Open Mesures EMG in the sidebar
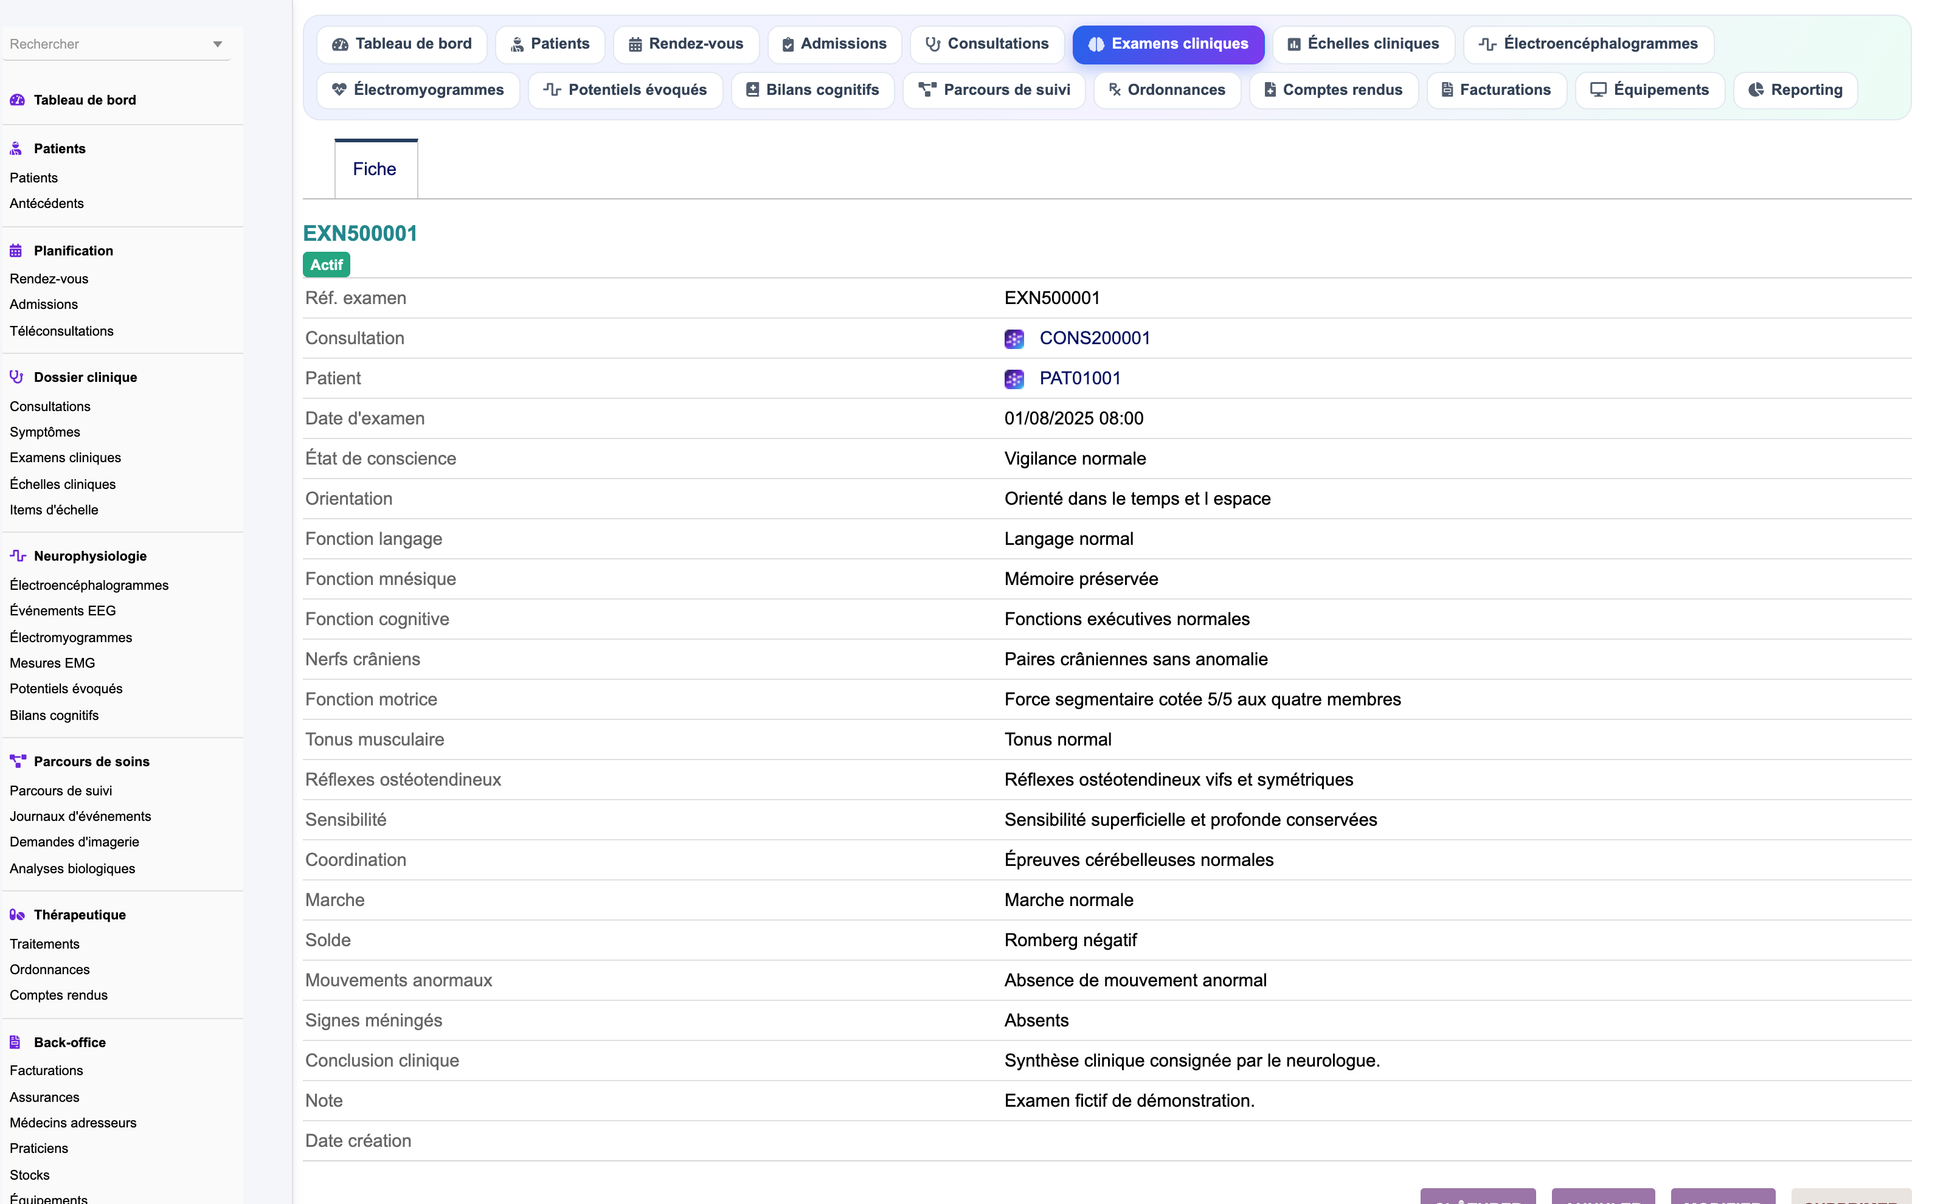 [x=53, y=663]
